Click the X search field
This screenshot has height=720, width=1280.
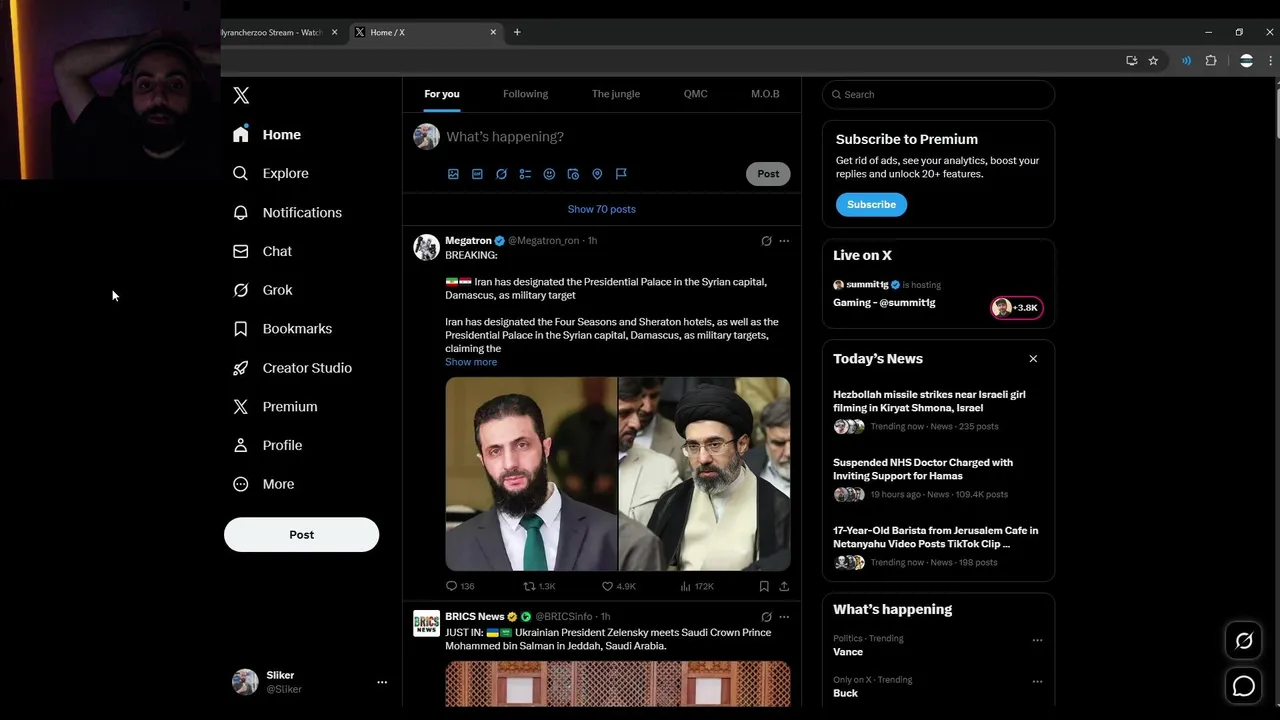coord(938,94)
